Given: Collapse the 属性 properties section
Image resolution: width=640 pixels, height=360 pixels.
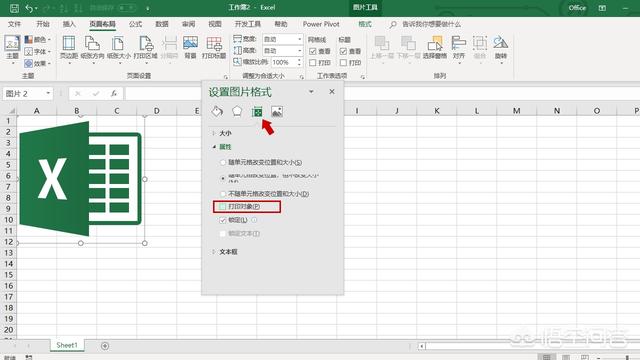Looking at the screenshot, I should [x=221, y=147].
